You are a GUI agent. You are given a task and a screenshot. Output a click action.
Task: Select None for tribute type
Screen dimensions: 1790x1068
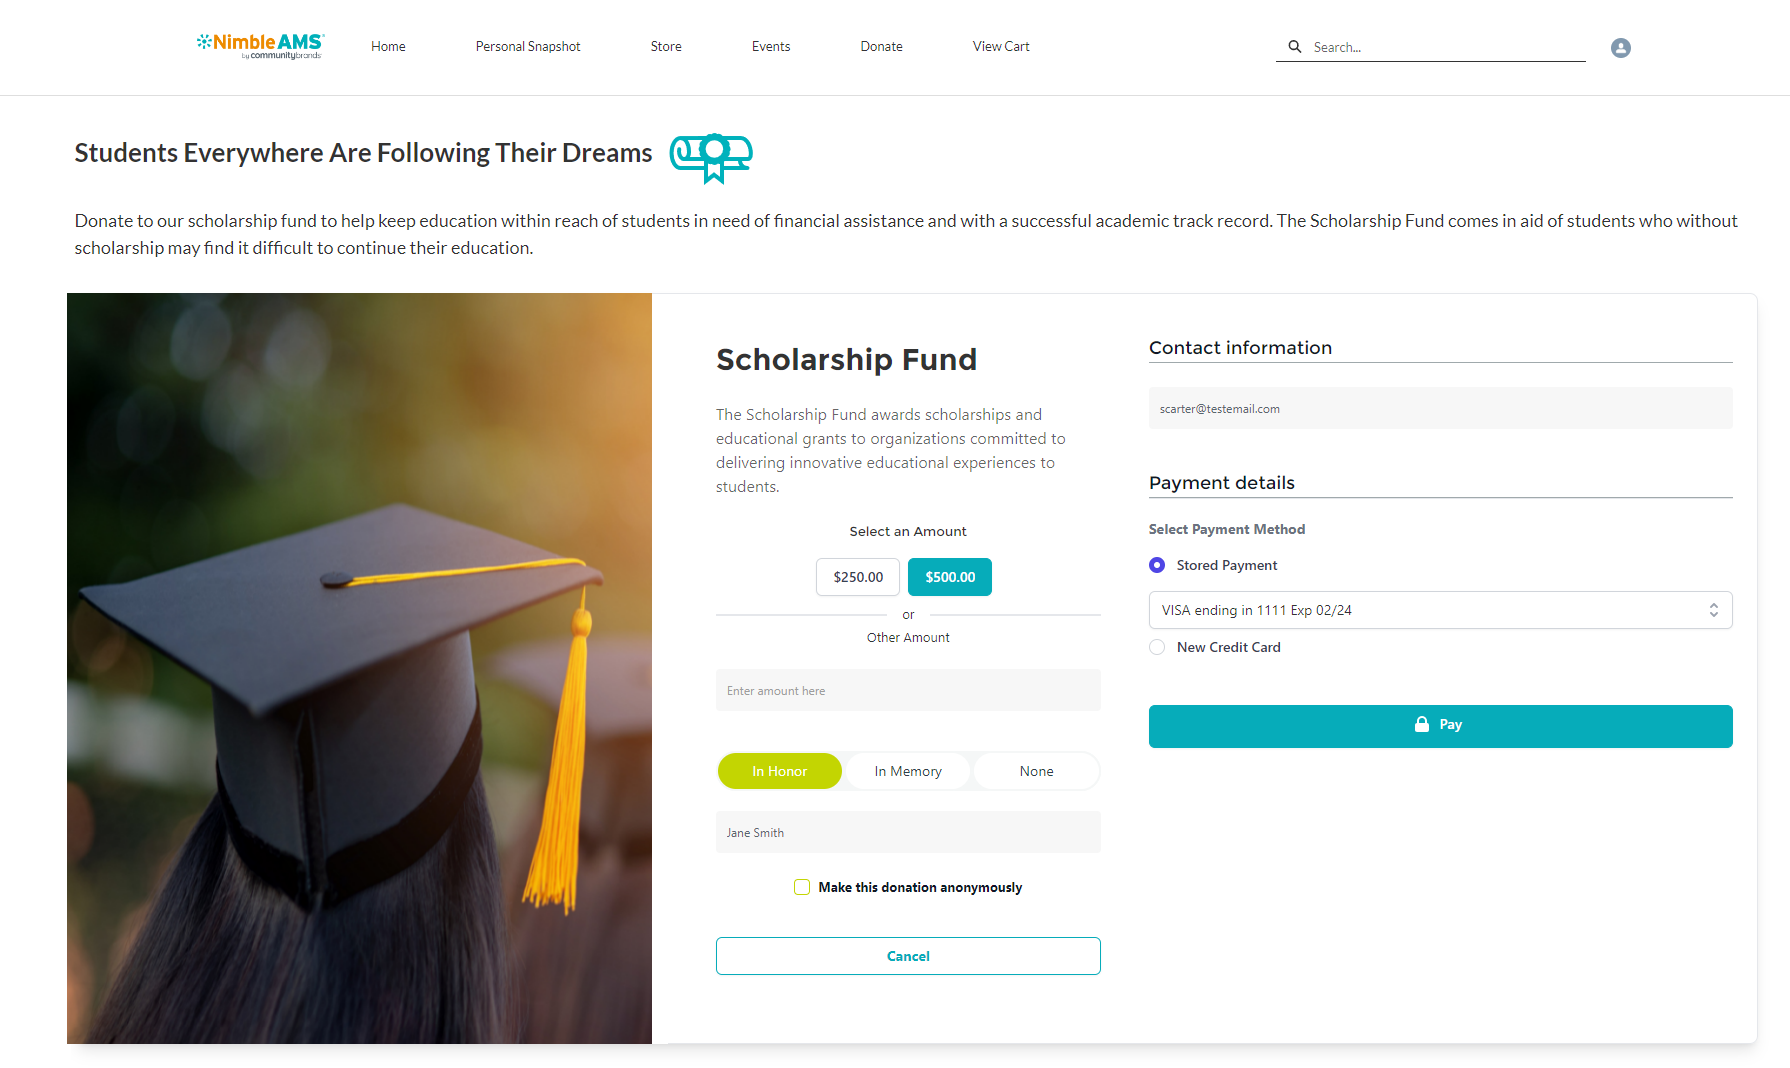point(1036,771)
